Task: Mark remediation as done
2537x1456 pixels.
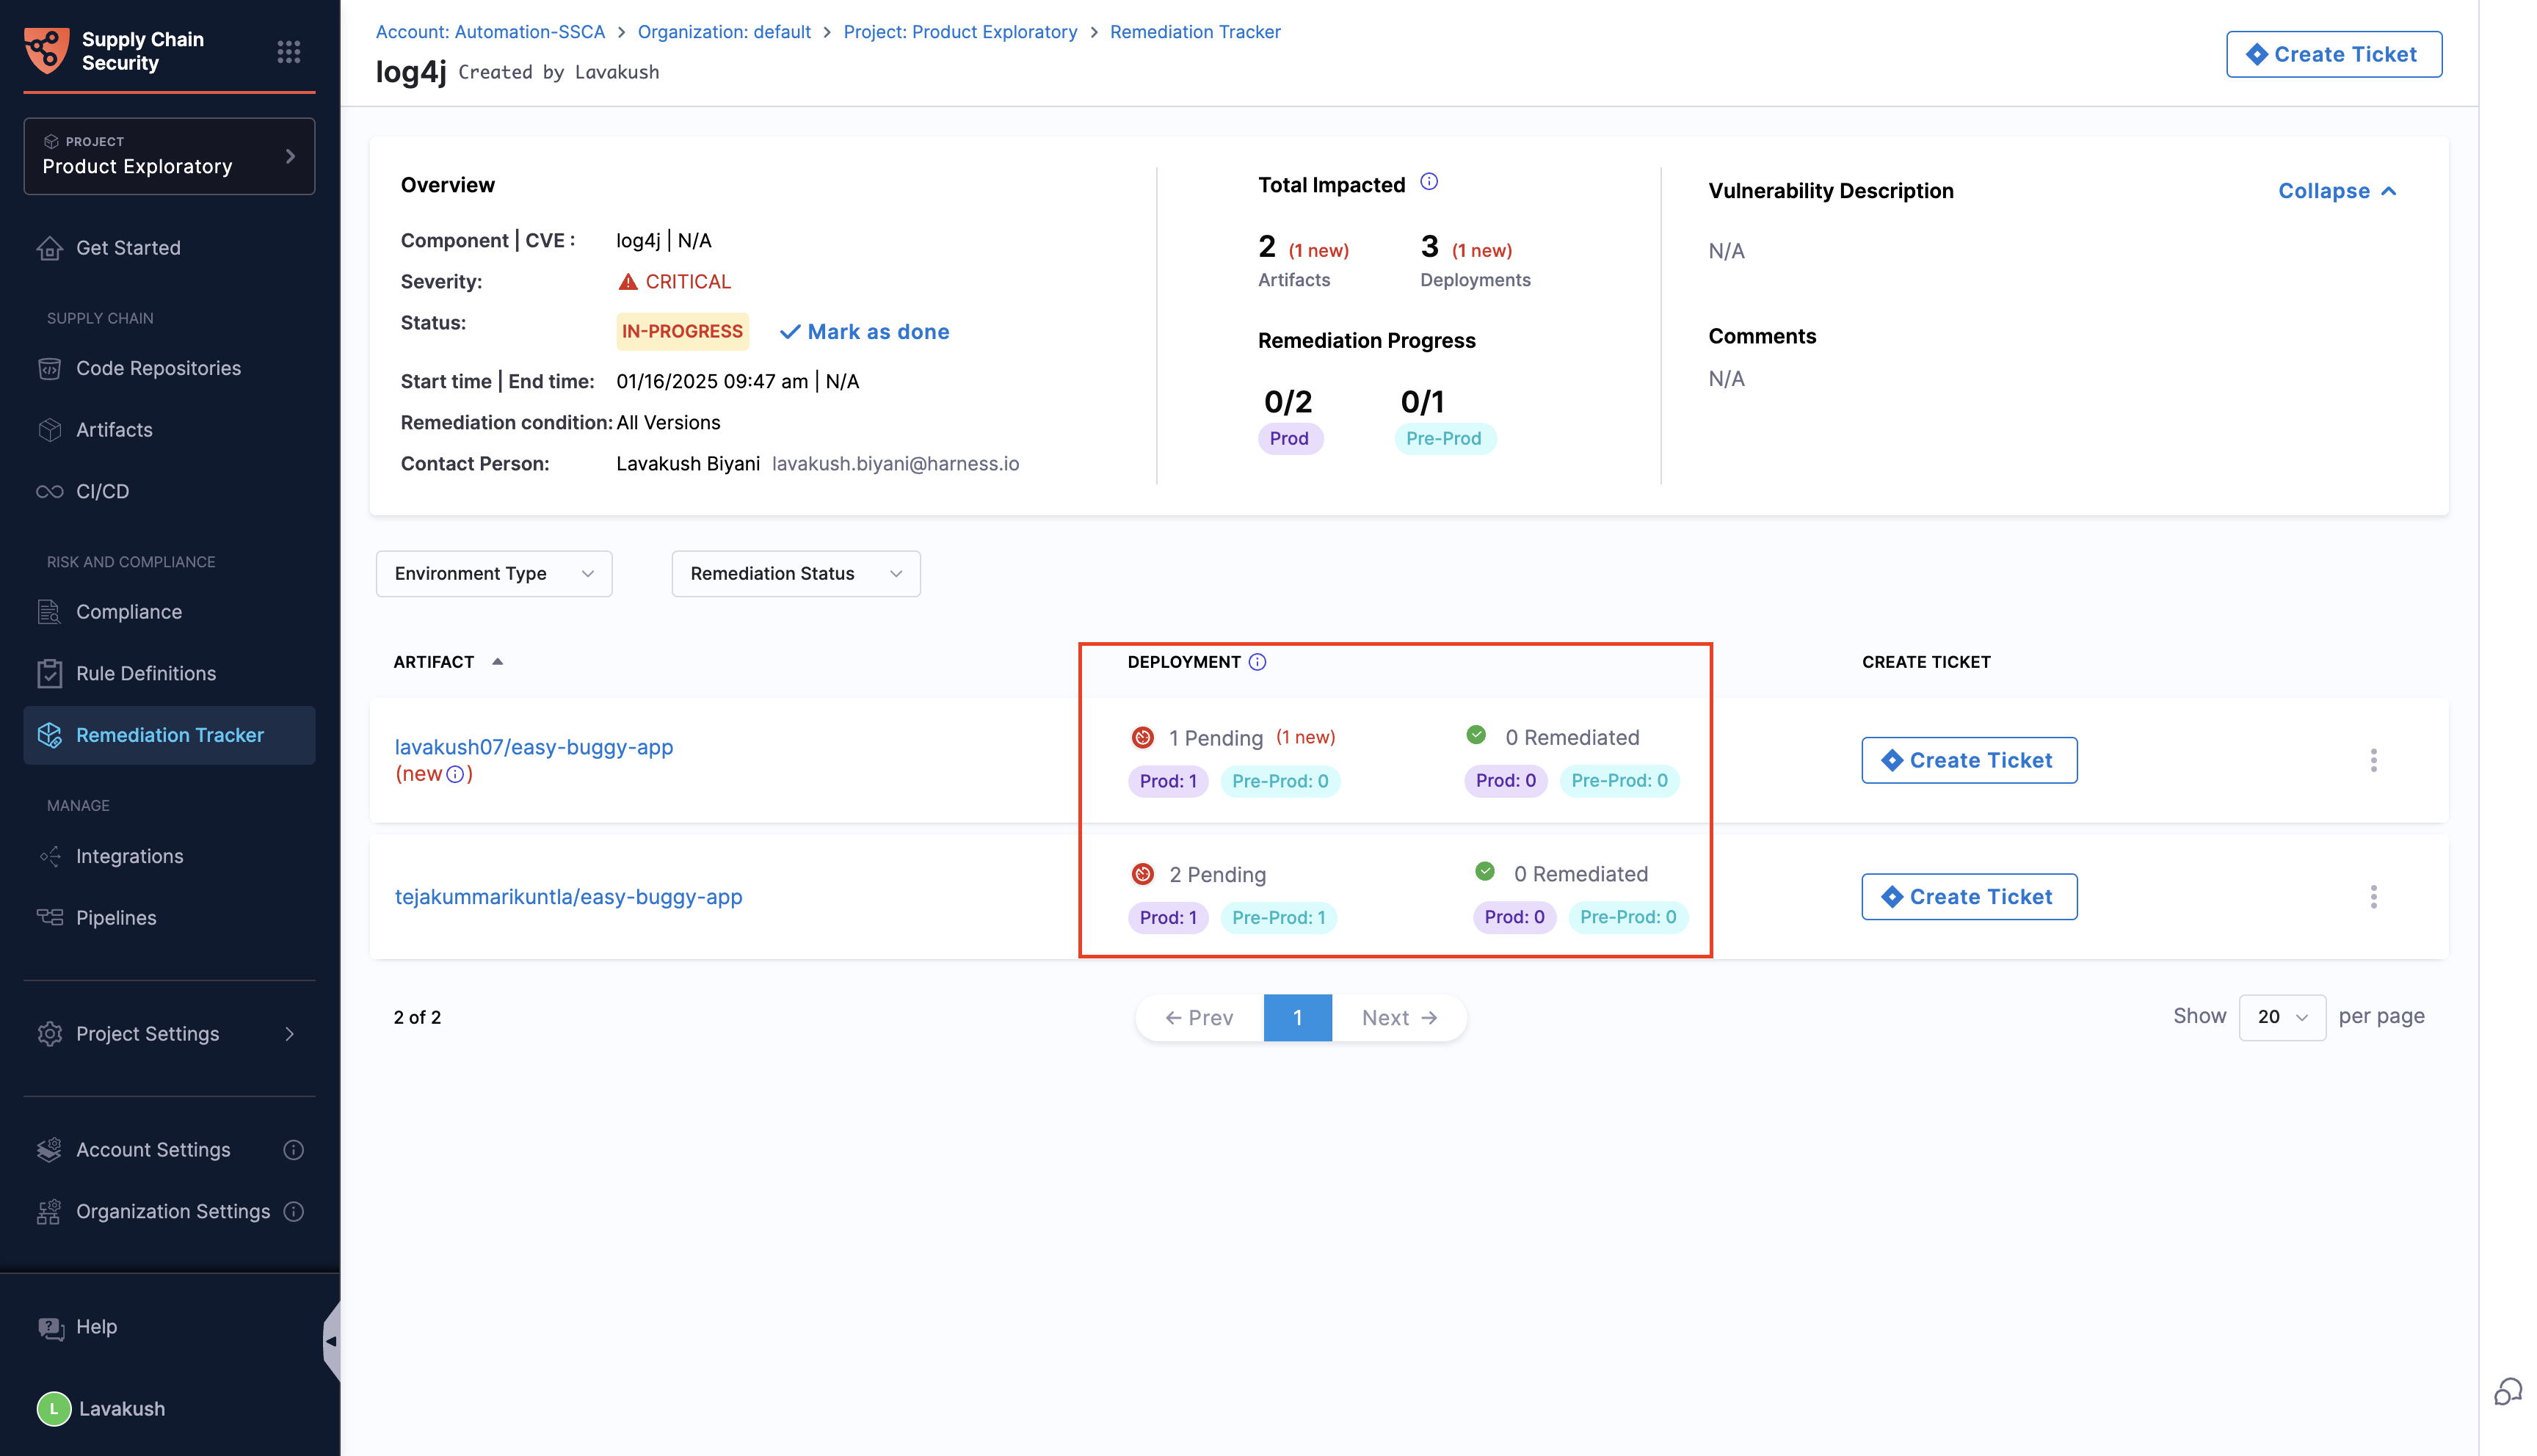Action: (x=865, y=332)
